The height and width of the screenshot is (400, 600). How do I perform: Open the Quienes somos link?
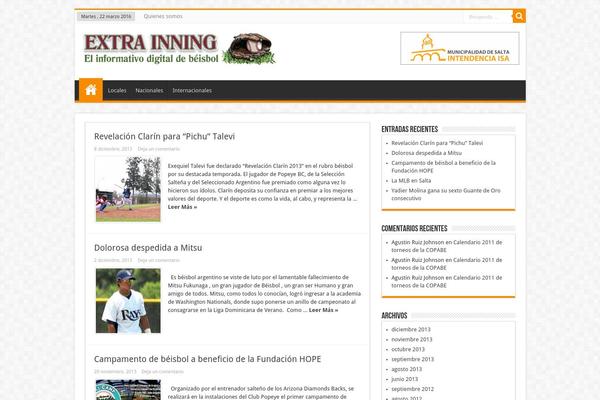163,16
